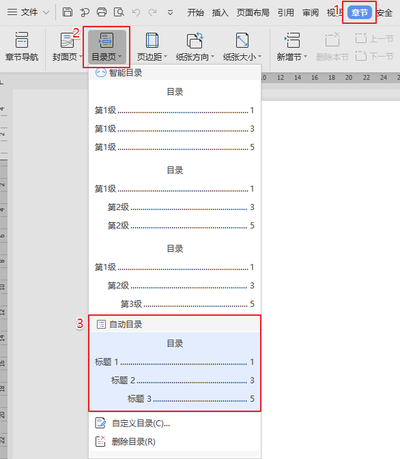
Task: Expand the quick access customize arrow
Action: coord(170,13)
